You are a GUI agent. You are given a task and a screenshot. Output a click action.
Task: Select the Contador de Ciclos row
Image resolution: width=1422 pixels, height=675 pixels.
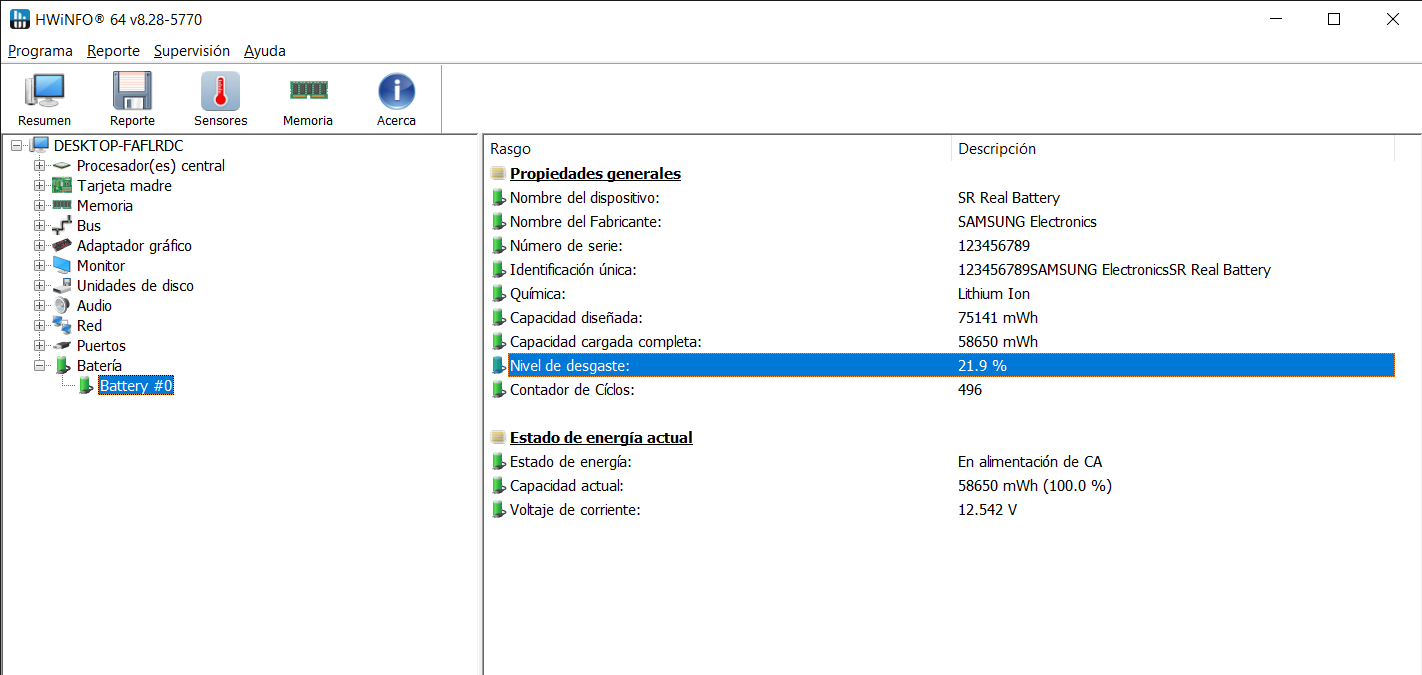[571, 390]
